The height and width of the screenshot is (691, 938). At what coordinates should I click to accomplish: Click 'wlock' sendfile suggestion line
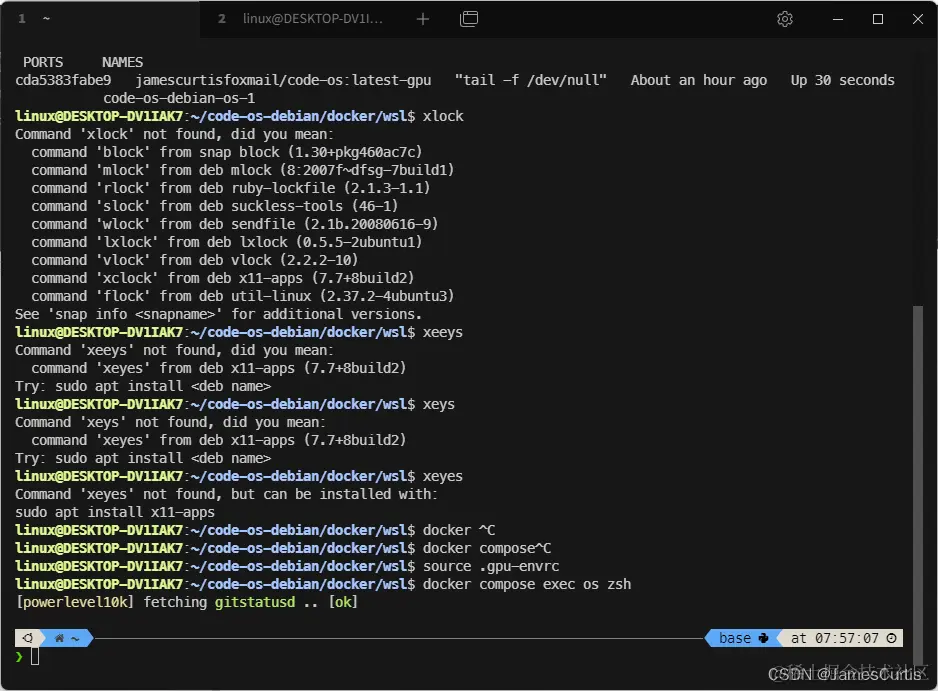234,224
